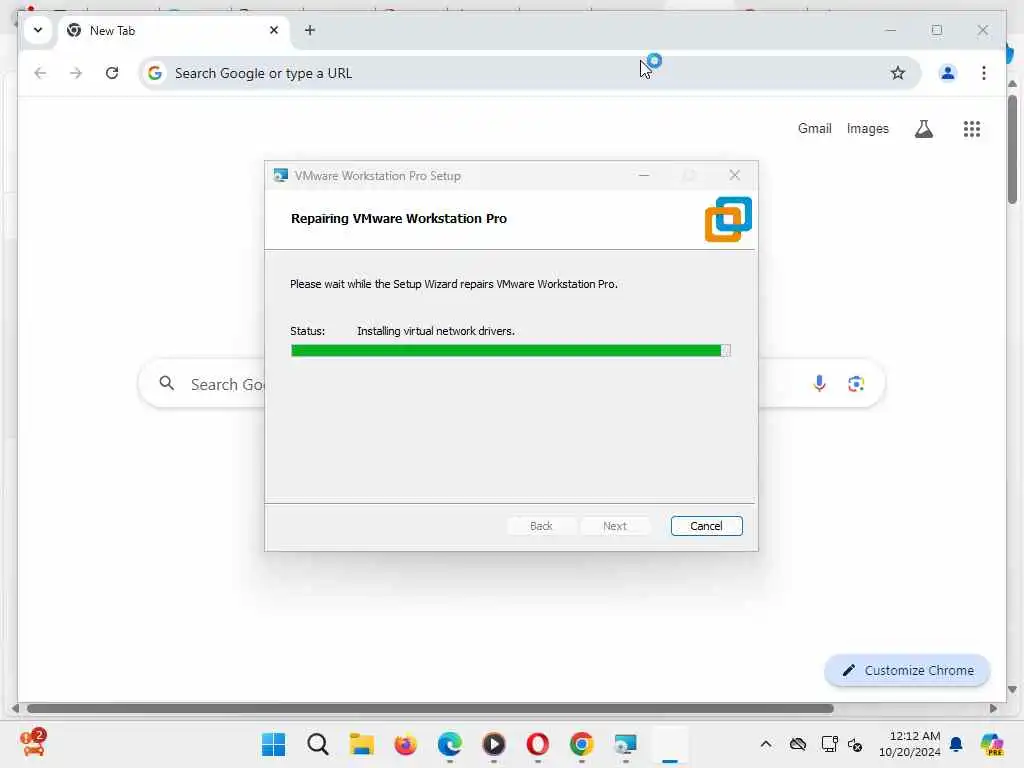Close the New Tab tab
Viewport: 1024px width, 768px height.
274,30
